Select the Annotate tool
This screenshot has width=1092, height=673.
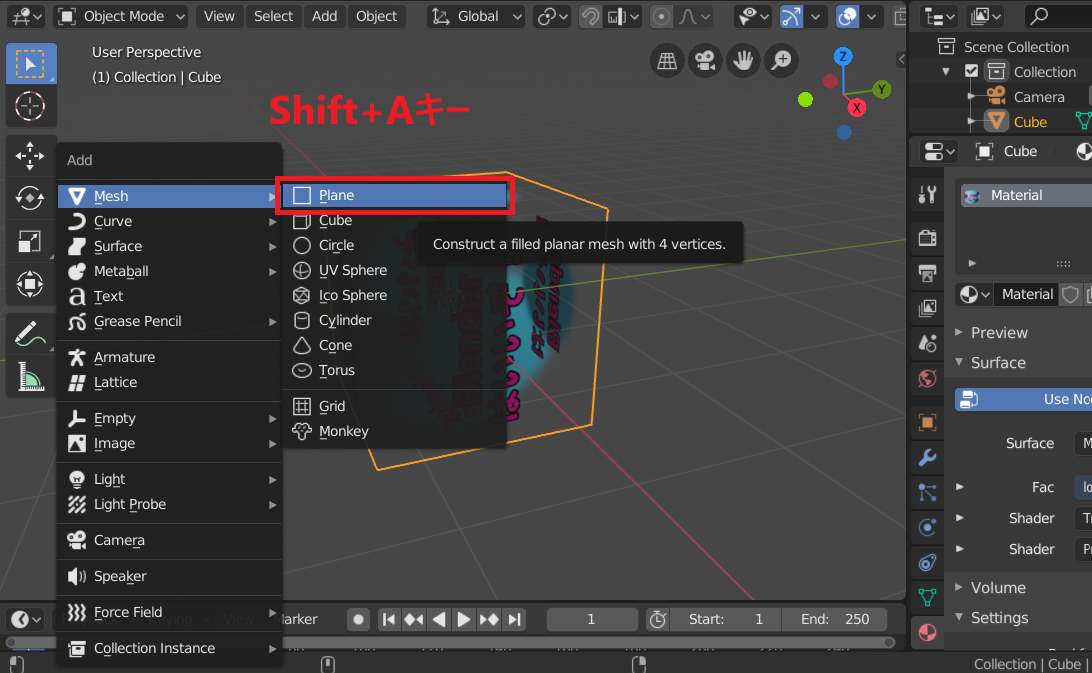click(30, 334)
